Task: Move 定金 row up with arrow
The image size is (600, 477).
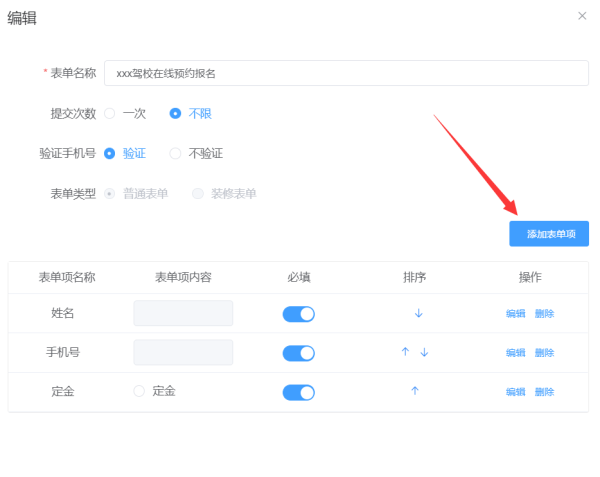Action: 414,391
